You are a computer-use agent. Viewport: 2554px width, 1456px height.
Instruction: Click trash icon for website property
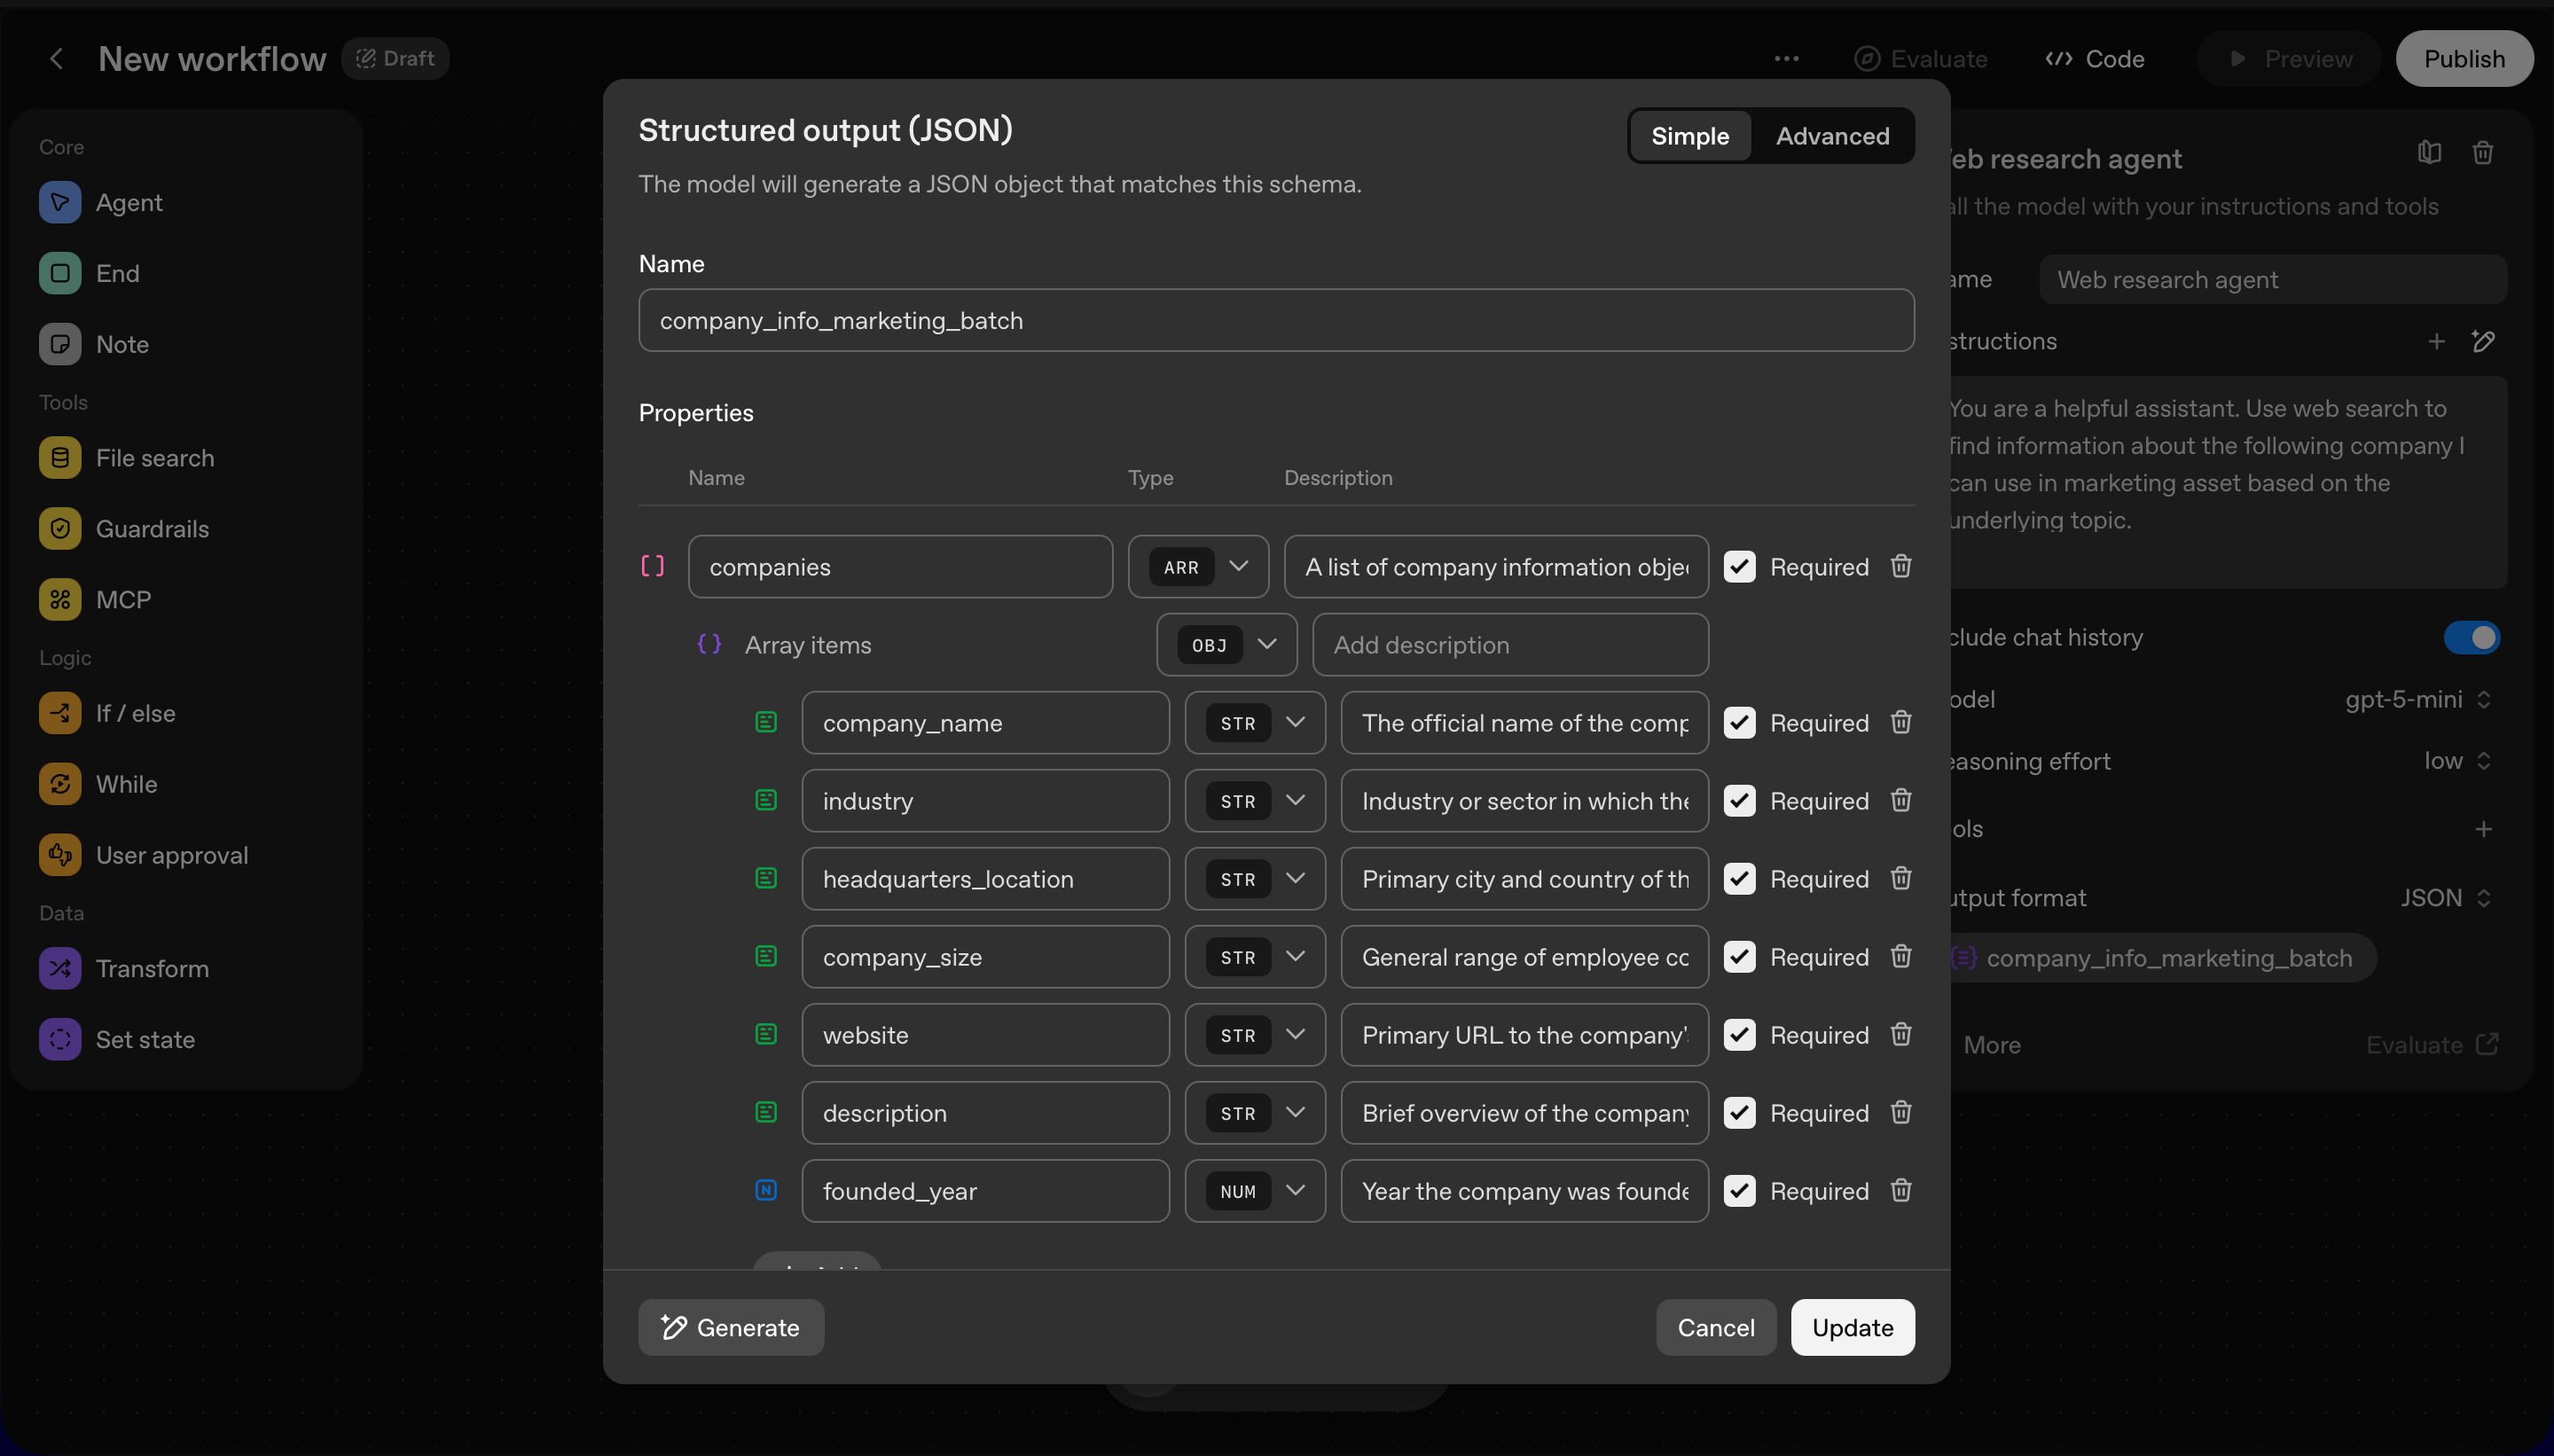(x=1900, y=1034)
